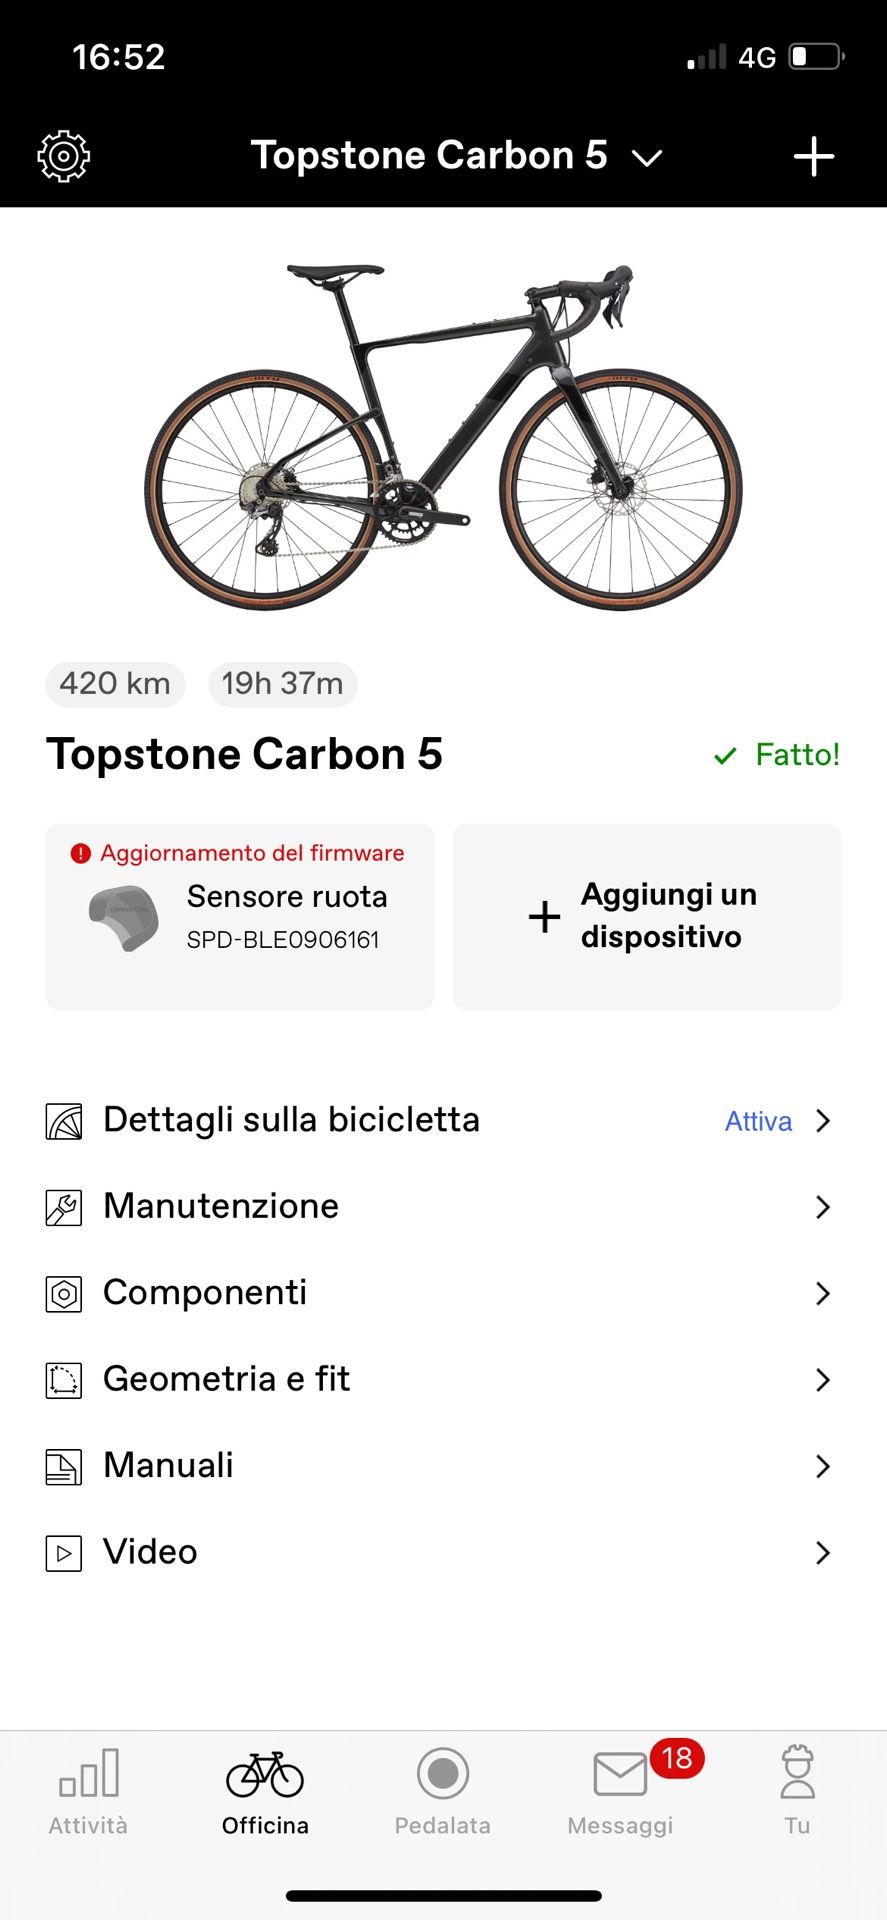
Task: Click the Componenti nut icon
Action: tap(64, 1294)
